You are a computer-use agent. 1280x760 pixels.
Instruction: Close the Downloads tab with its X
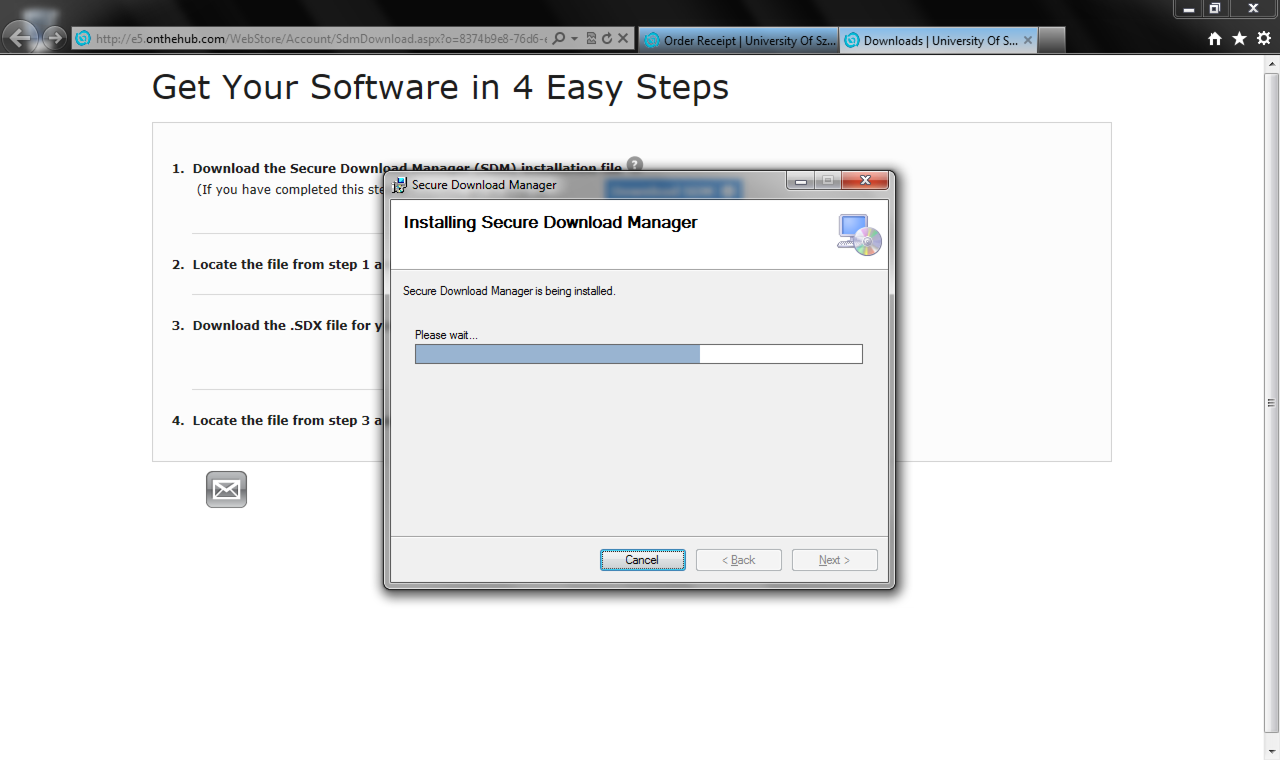[1027, 41]
